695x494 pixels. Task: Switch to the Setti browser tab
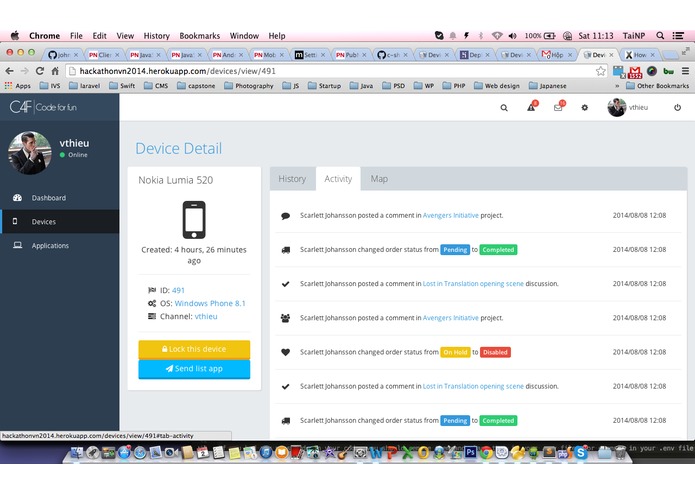click(x=310, y=54)
